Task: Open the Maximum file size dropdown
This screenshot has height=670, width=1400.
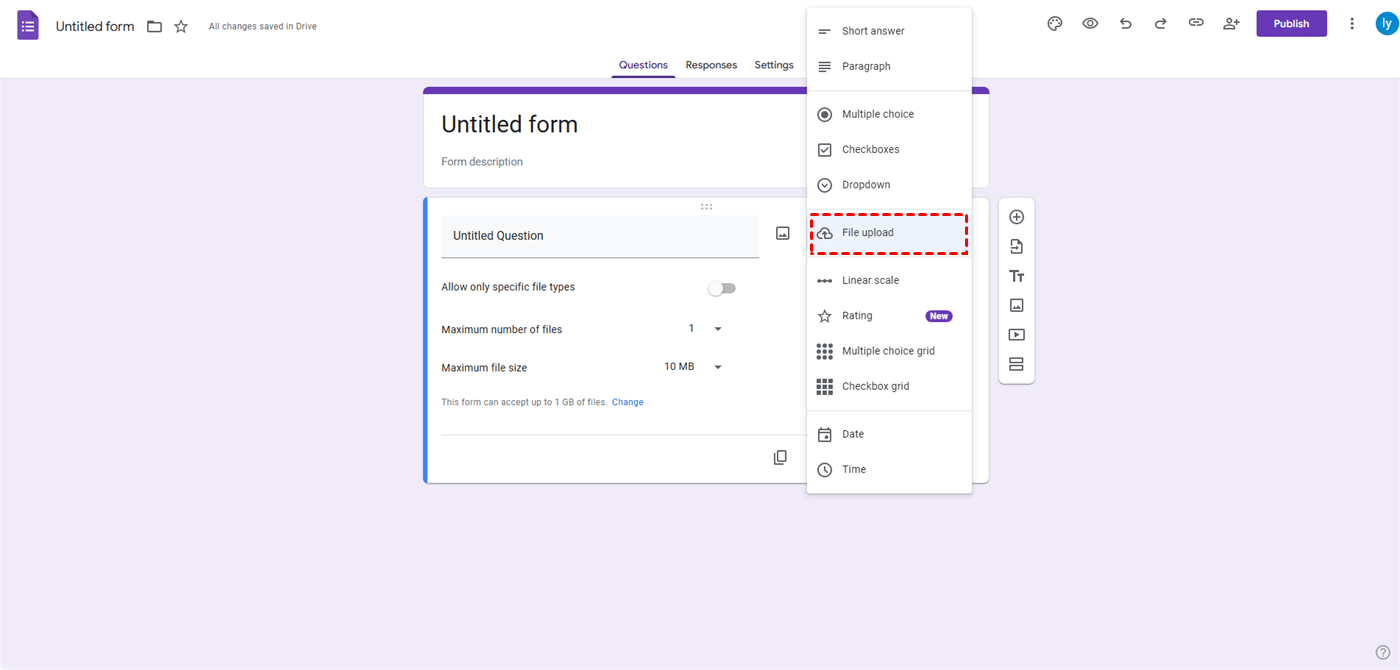Action: point(694,367)
